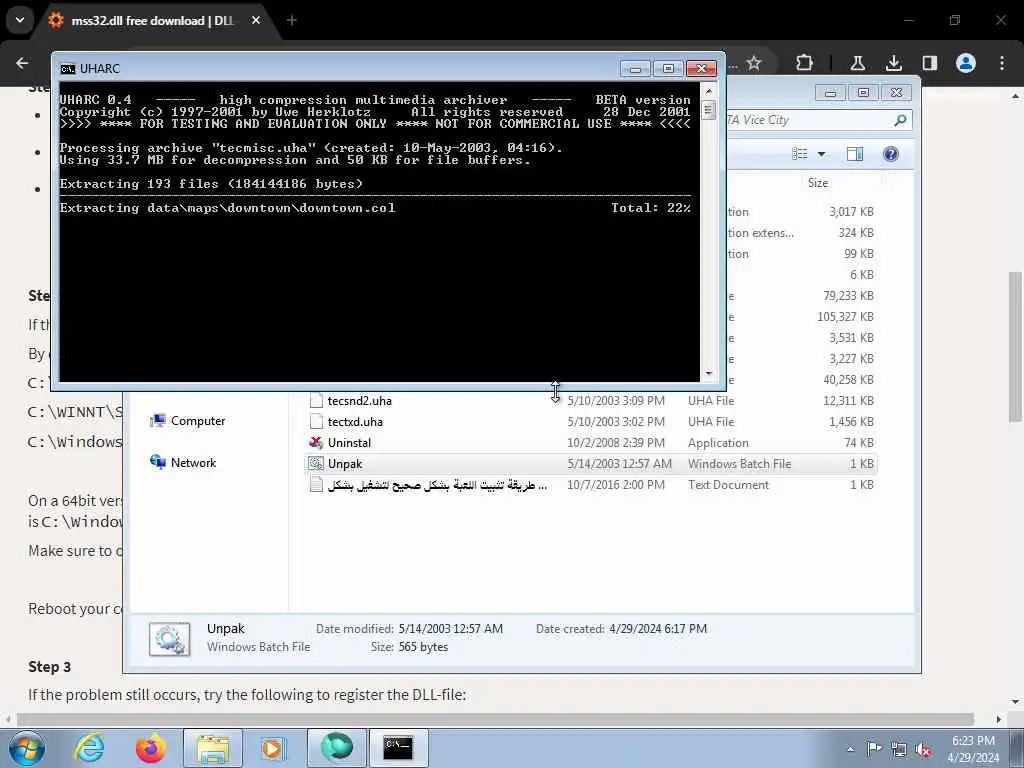Toggle the Explorer preview pane button
Image resolution: width=1024 pixels, height=768 pixels.
click(x=855, y=154)
